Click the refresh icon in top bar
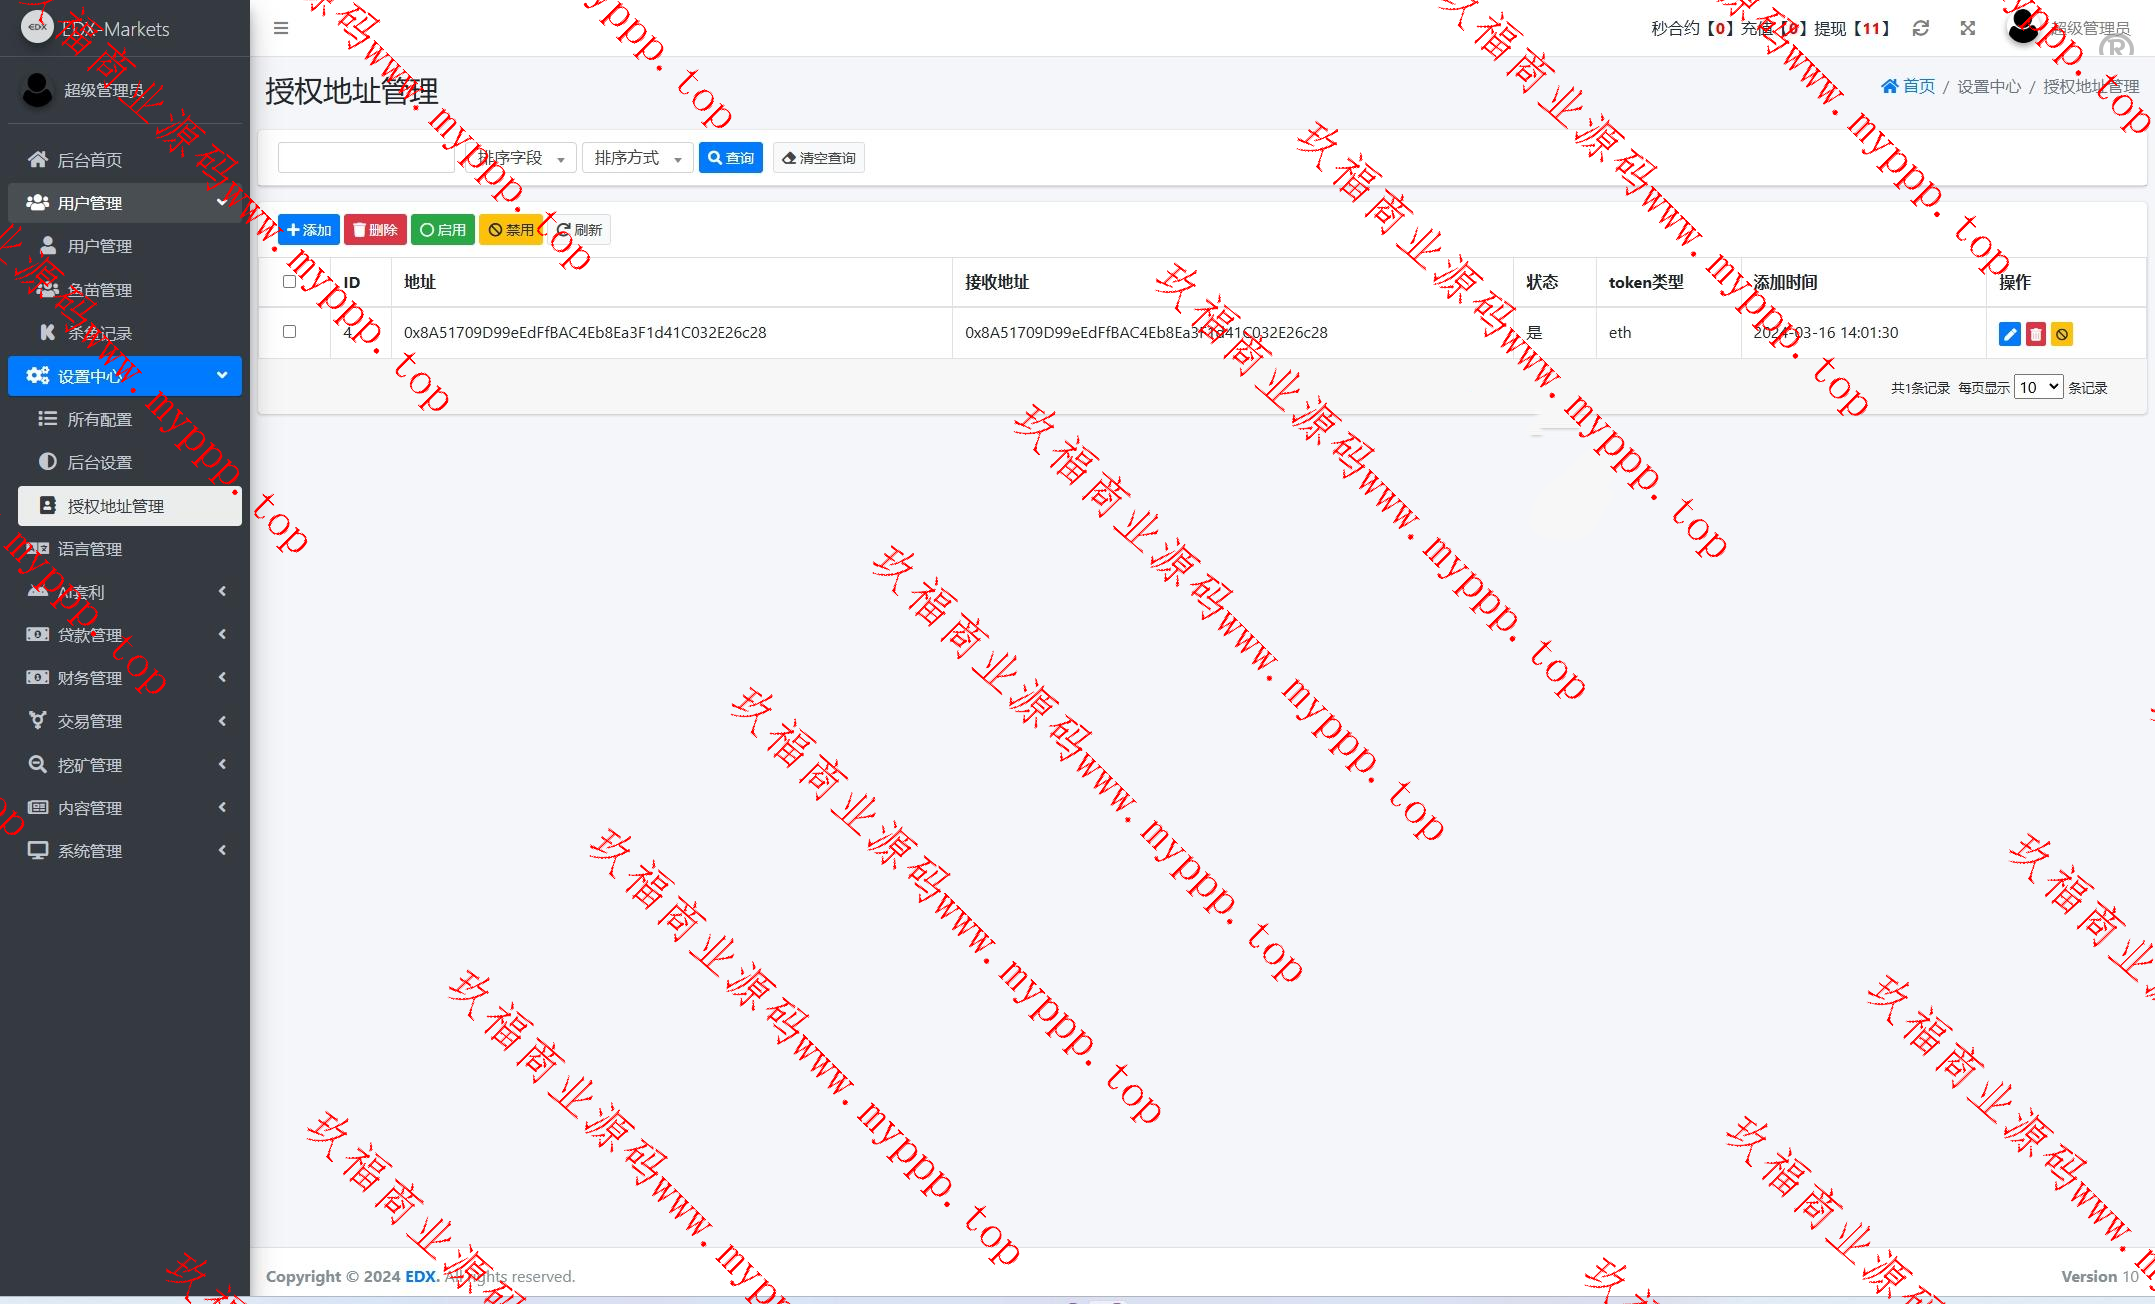The image size is (2155, 1304). [1920, 28]
